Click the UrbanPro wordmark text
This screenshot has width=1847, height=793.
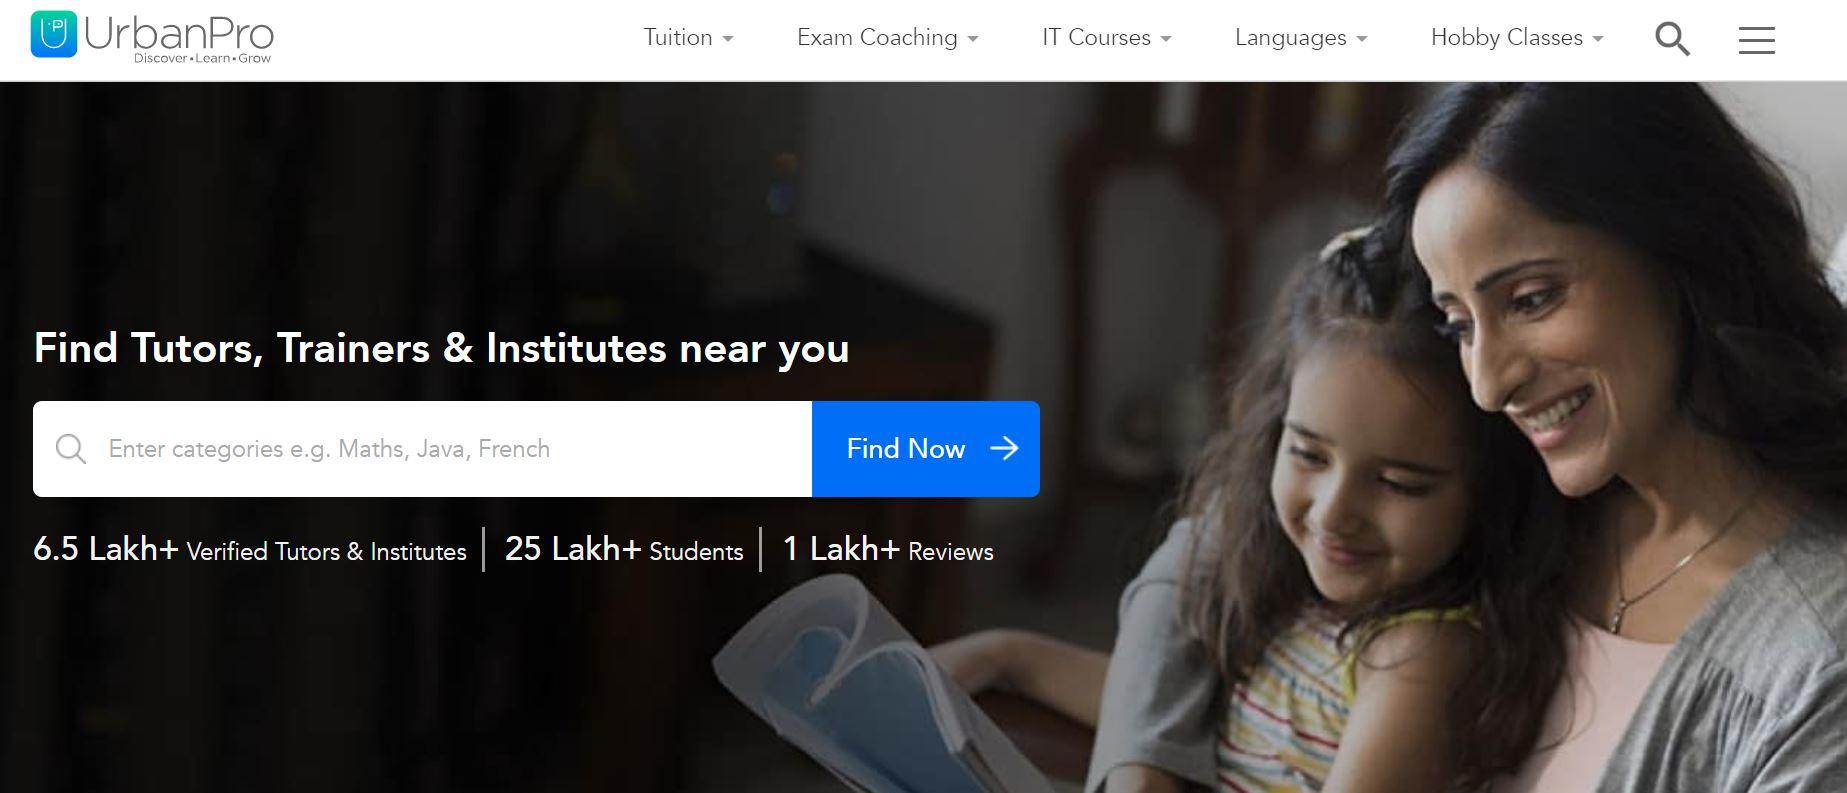coord(179,34)
